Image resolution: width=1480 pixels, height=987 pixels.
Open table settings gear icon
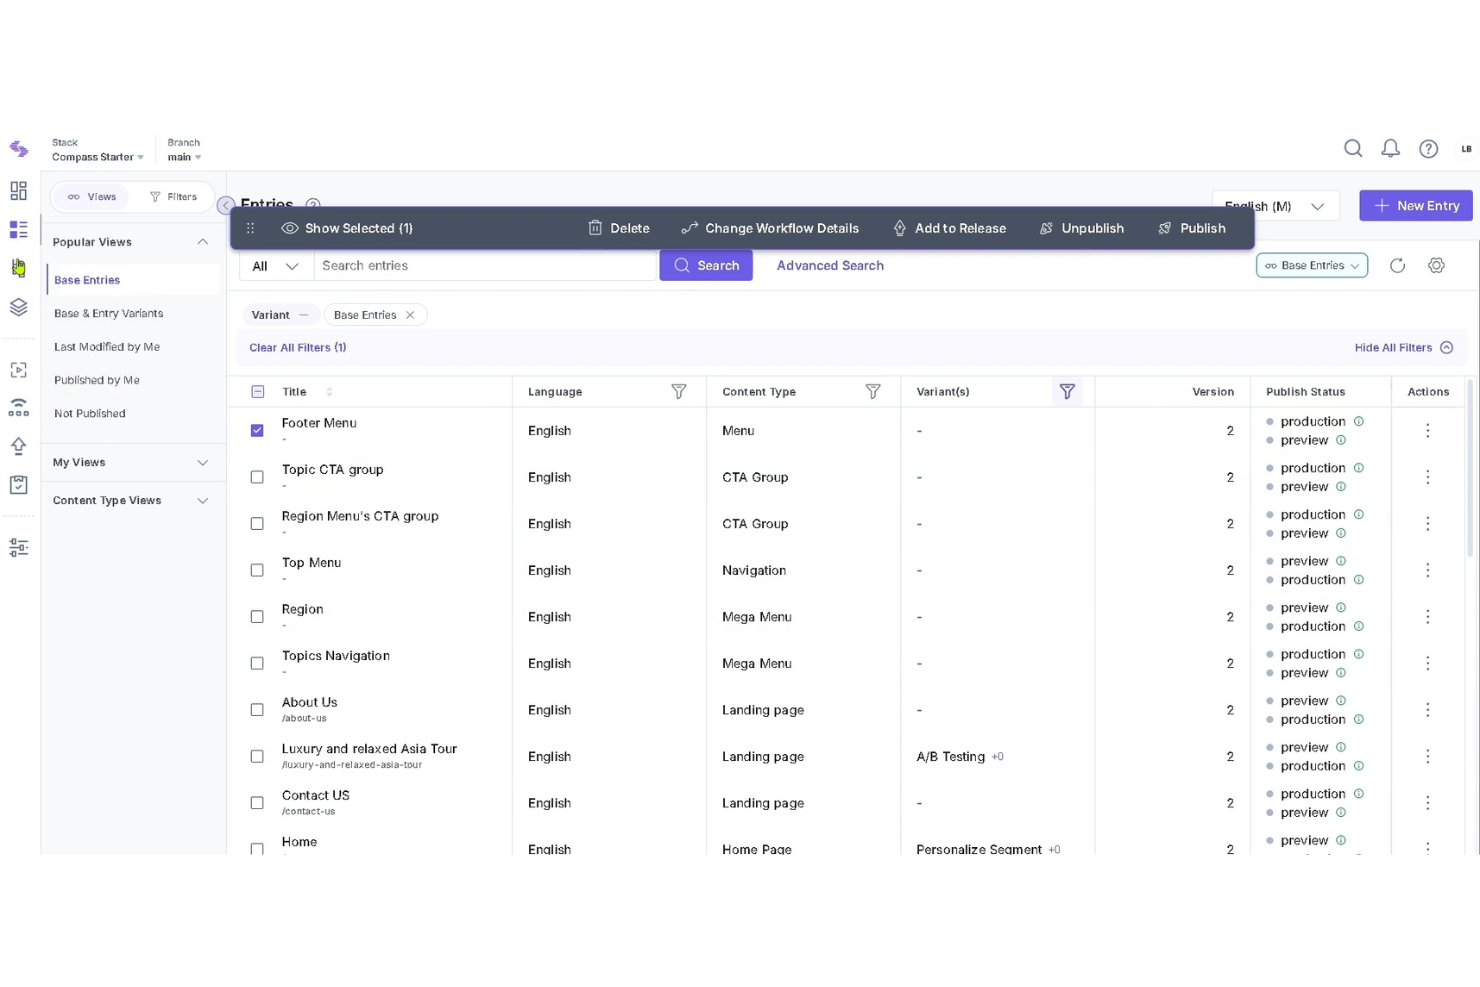[x=1437, y=265]
